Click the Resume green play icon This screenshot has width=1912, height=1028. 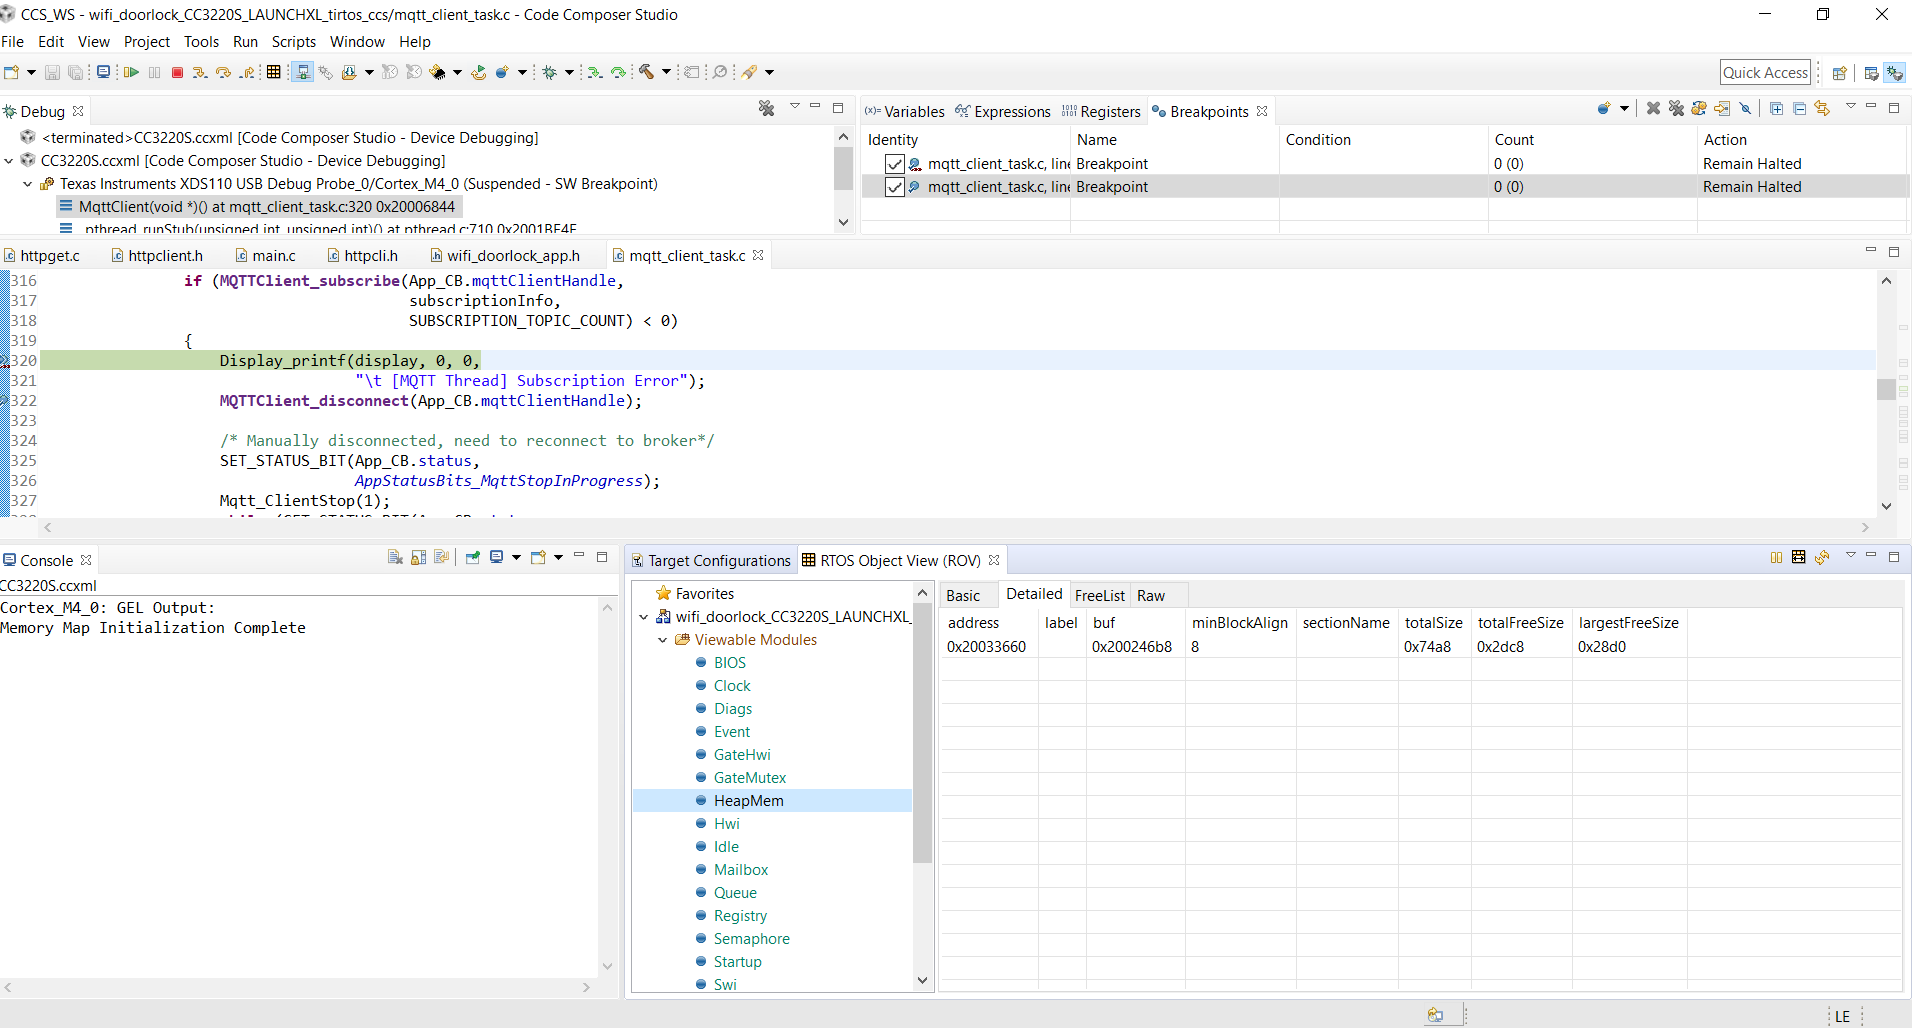tap(131, 72)
